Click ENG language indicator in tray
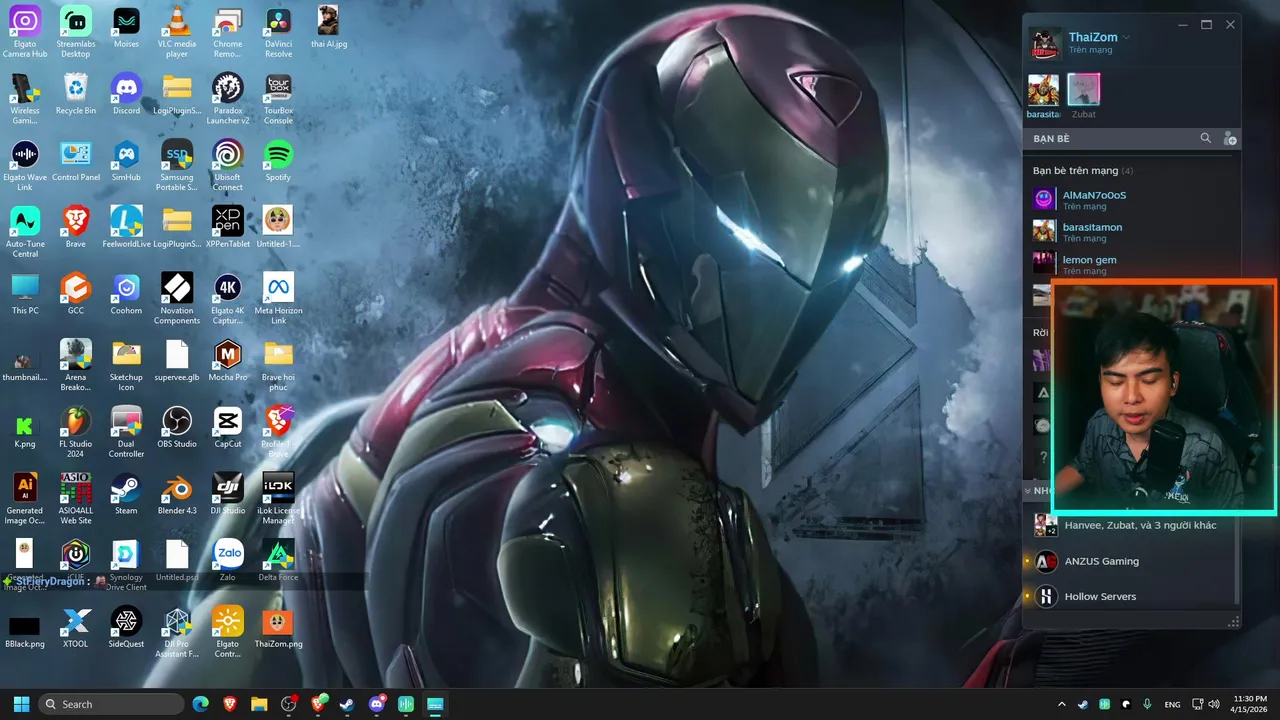 pos(1172,704)
